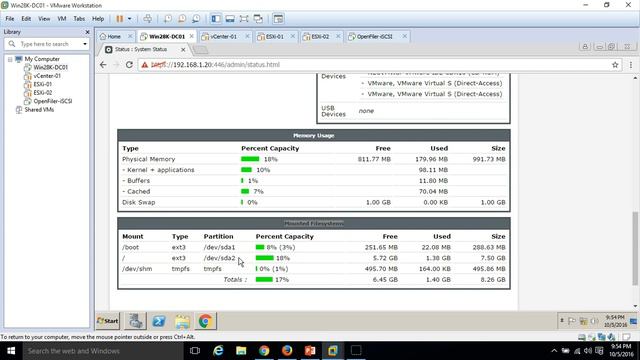Open a new browser tab in Chrome
The width and height of the screenshot is (640, 360).
200,50
